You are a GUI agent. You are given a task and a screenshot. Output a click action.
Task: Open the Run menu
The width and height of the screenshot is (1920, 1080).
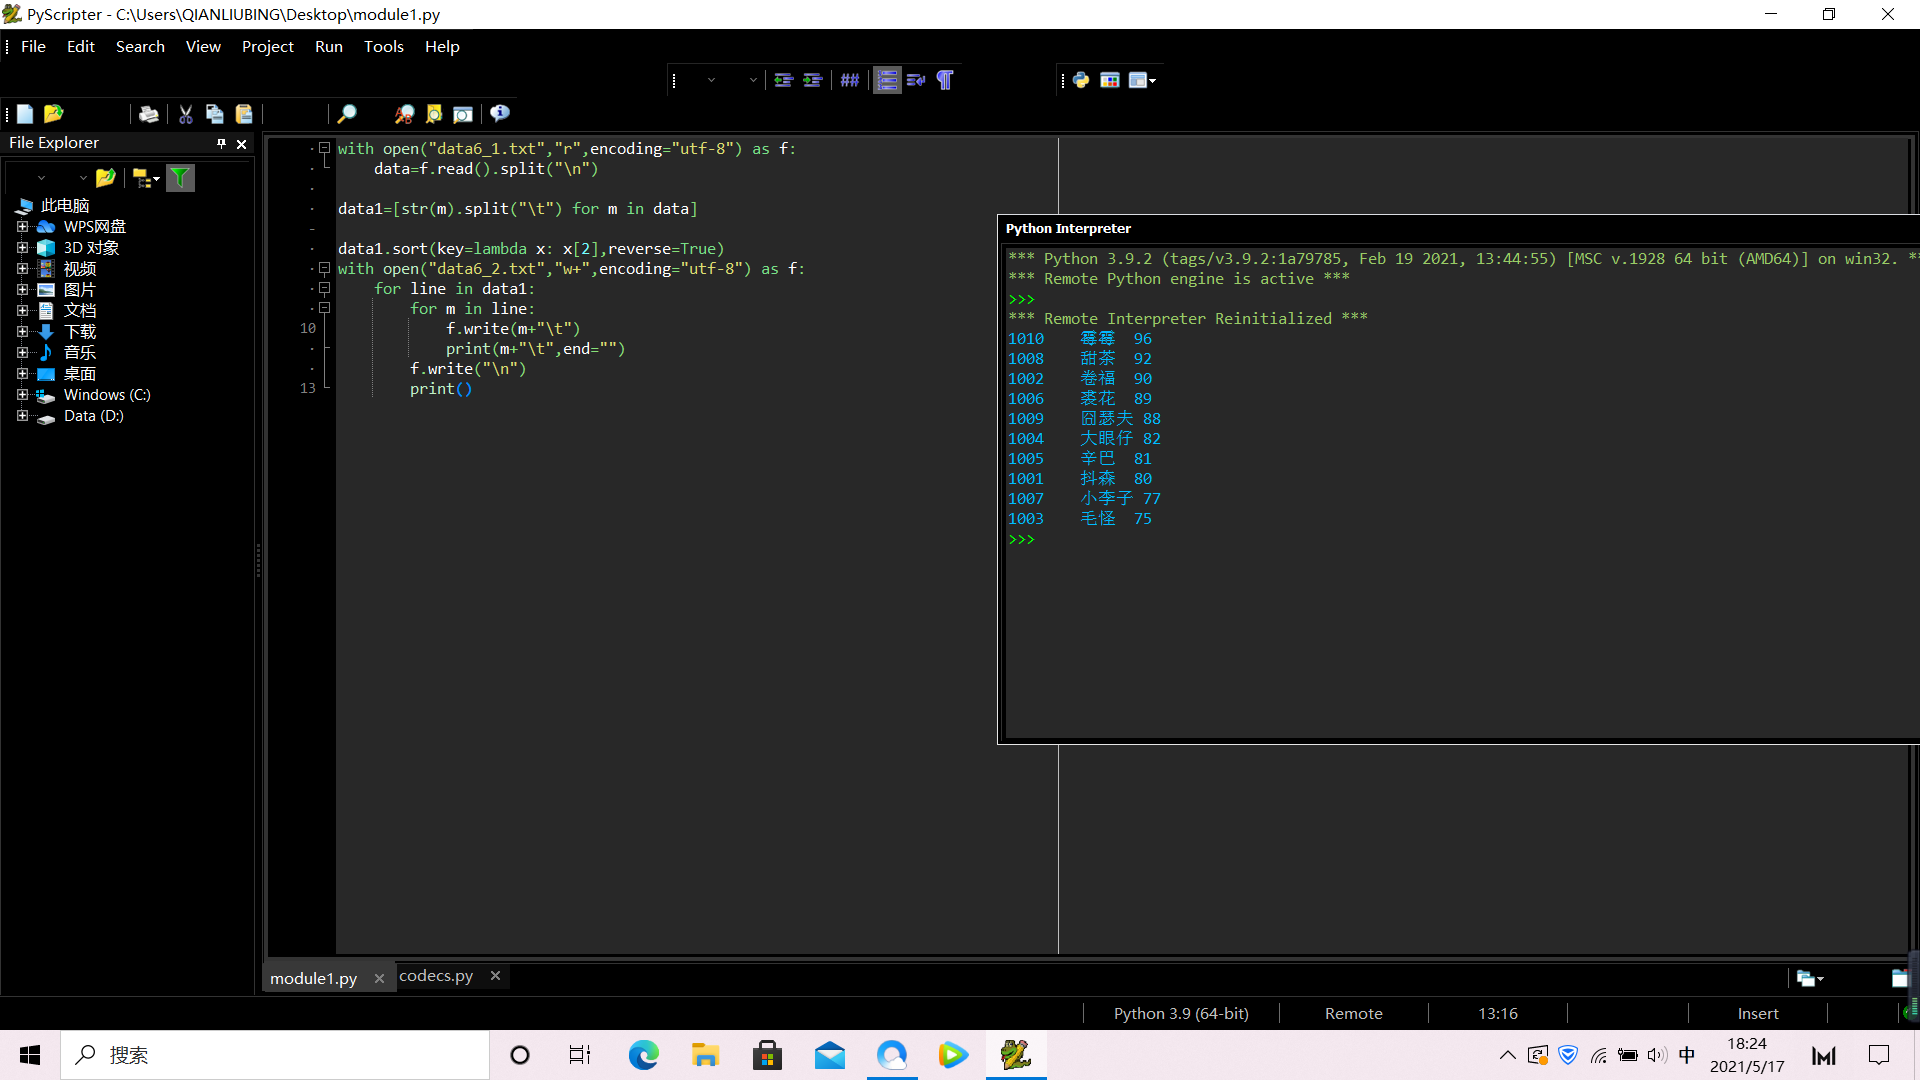coord(328,47)
